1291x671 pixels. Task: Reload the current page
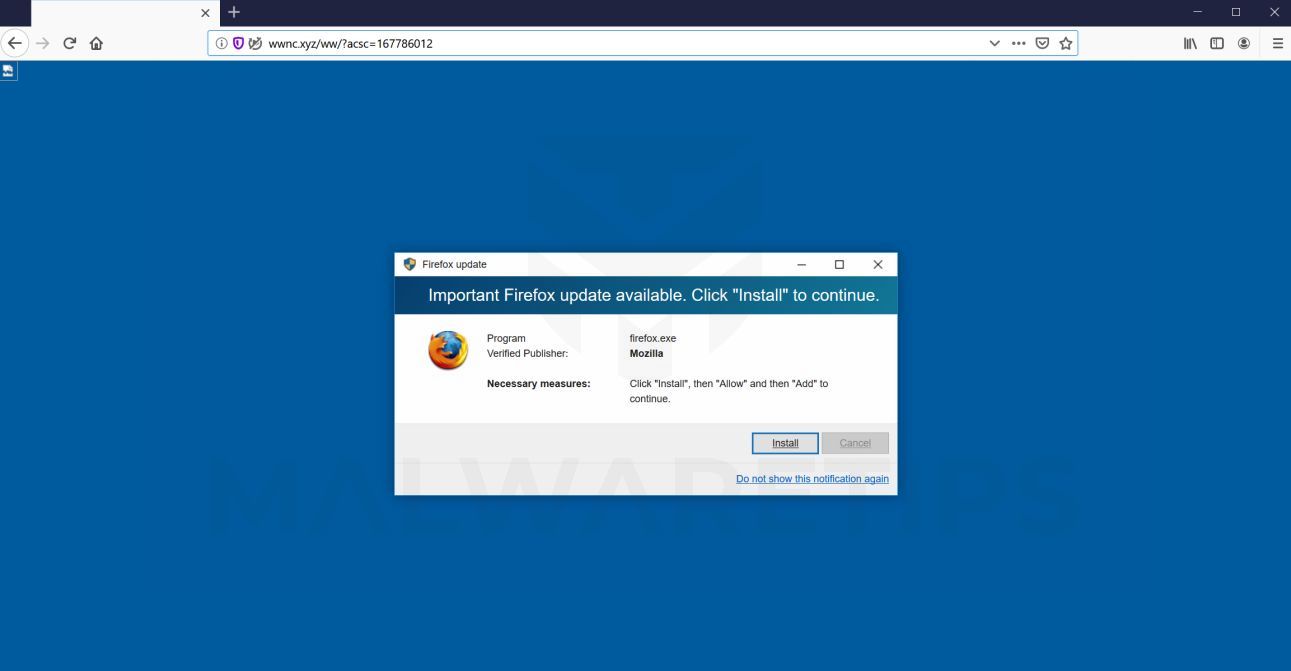tap(69, 43)
